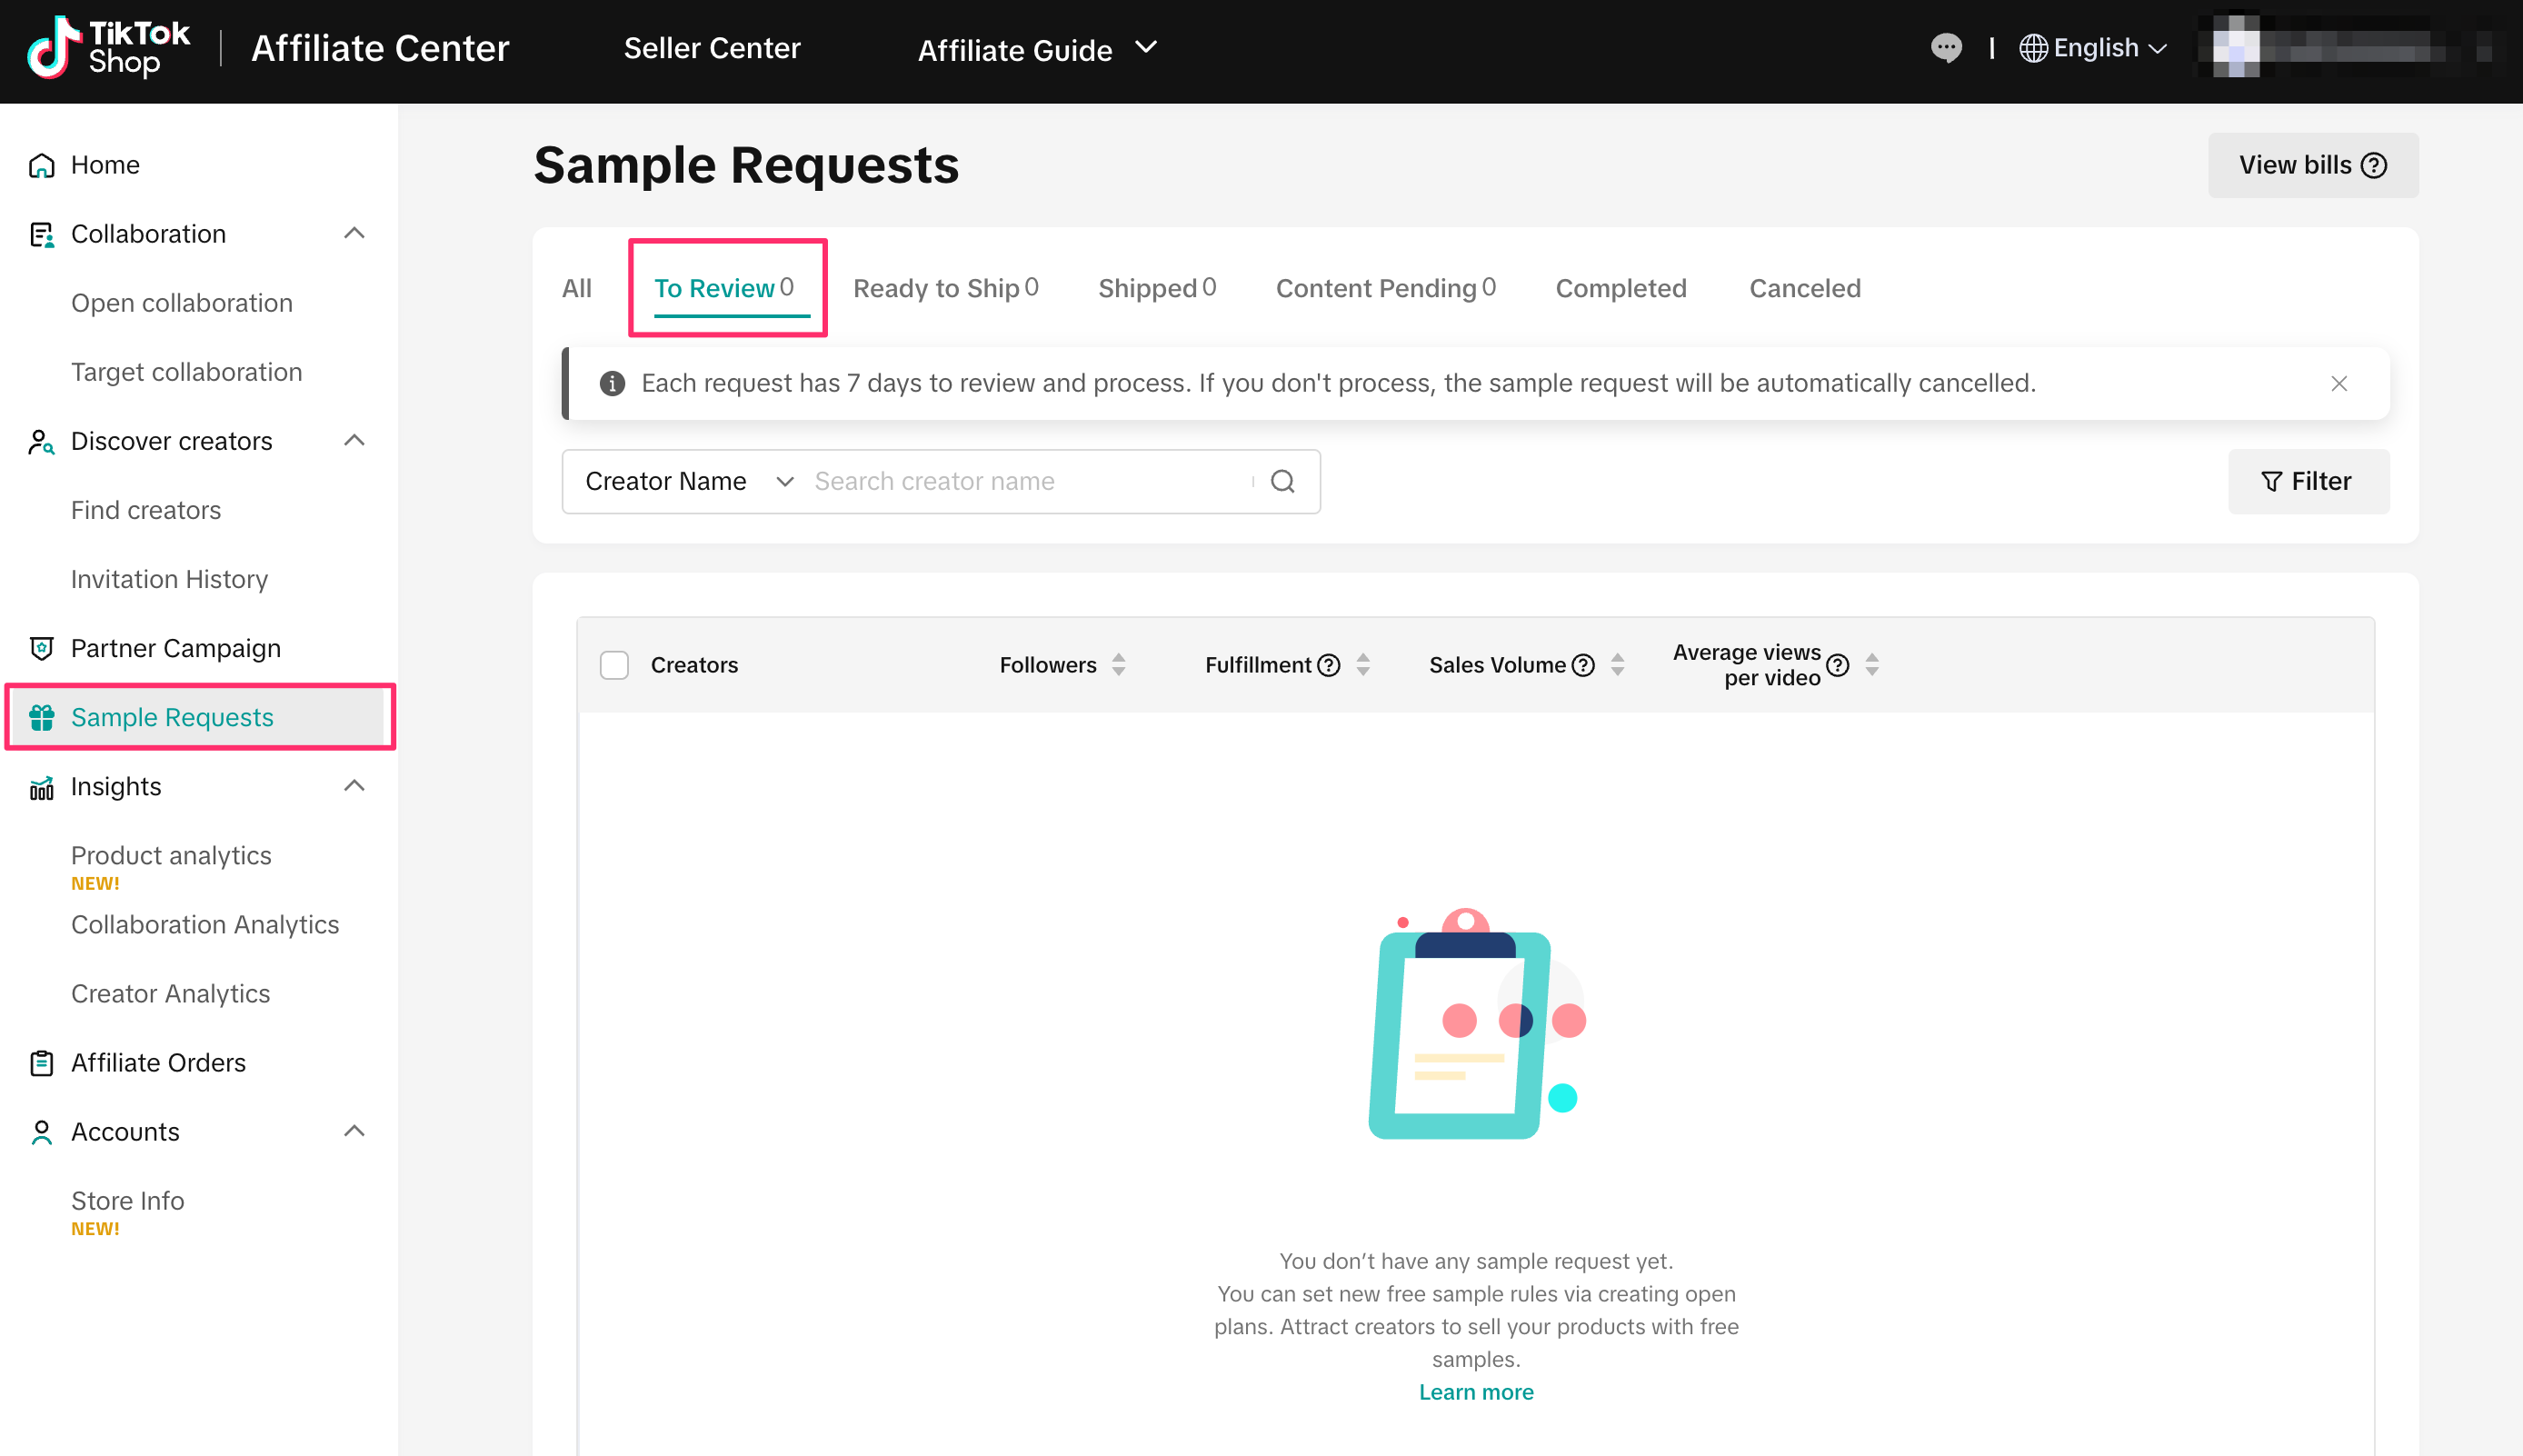
Task: Open the English language selector
Action: (x=2092, y=47)
